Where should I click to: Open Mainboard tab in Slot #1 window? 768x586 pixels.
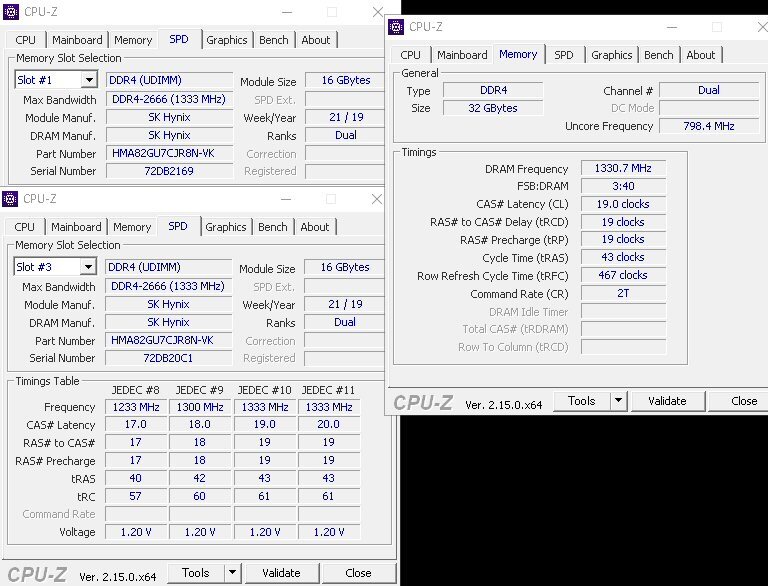(x=77, y=40)
